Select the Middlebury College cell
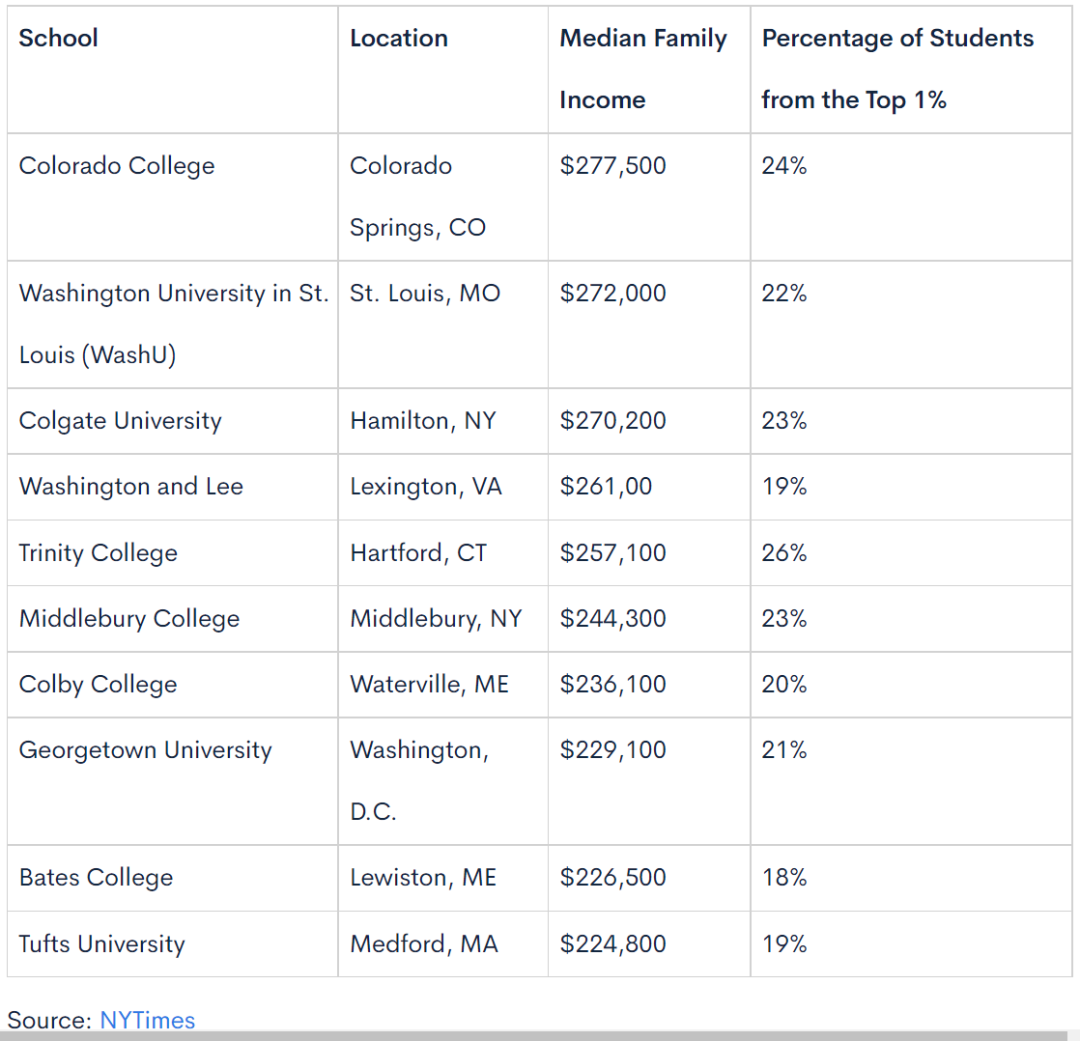 point(129,619)
